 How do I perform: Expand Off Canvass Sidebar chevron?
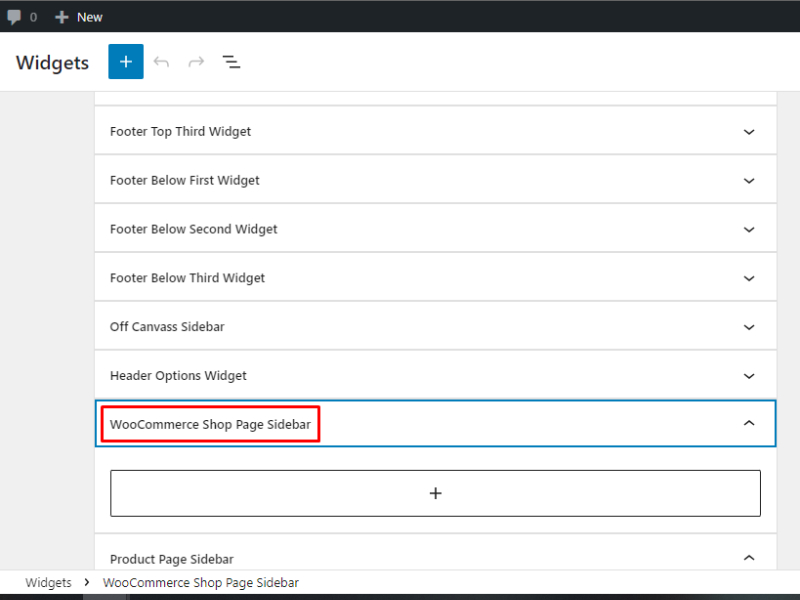click(x=749, y=327)
